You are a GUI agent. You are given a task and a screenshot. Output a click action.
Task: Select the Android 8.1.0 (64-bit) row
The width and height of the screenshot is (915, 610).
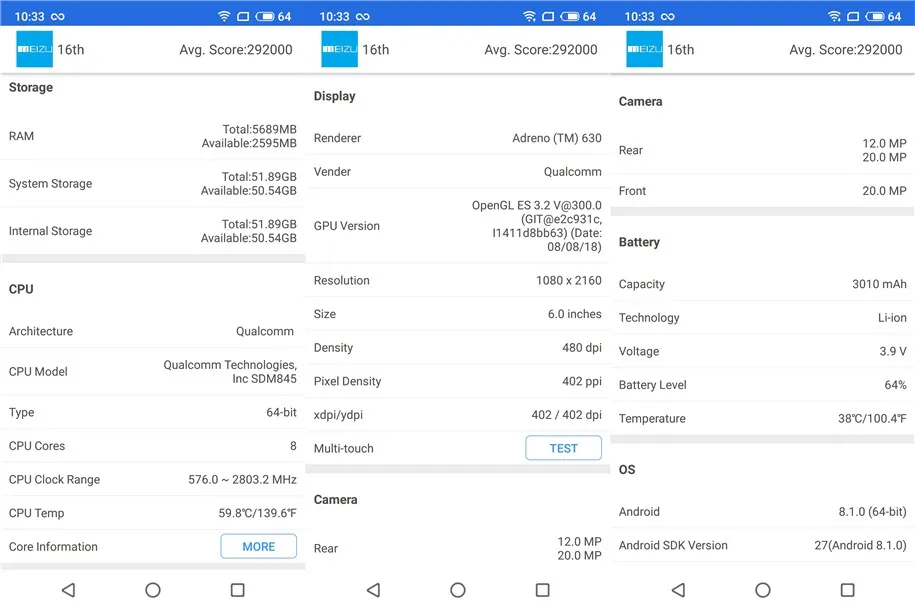762,511
